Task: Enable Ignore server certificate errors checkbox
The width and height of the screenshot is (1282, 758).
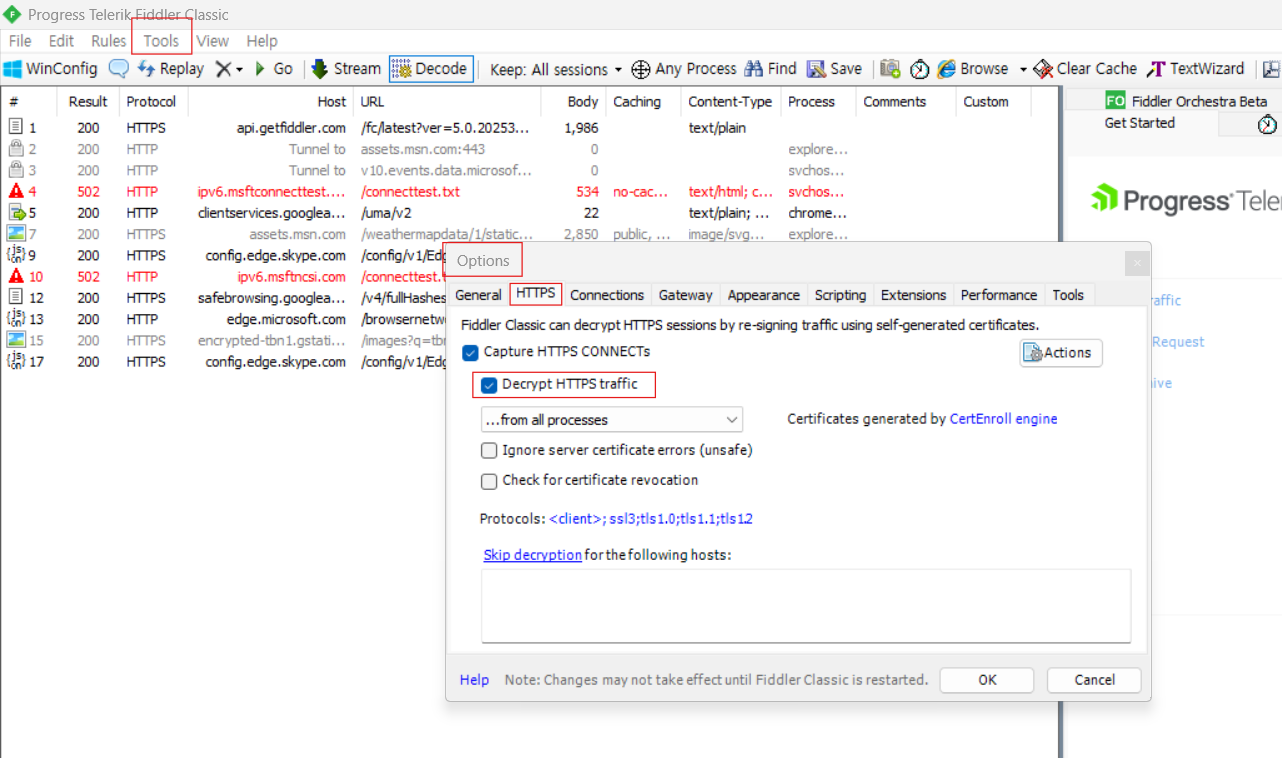Action: [489, 451]
